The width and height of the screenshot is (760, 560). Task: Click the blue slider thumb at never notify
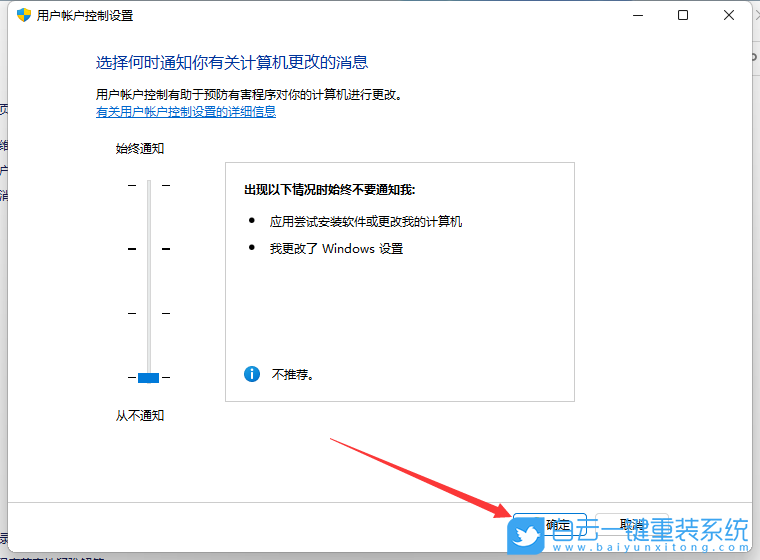148,378
